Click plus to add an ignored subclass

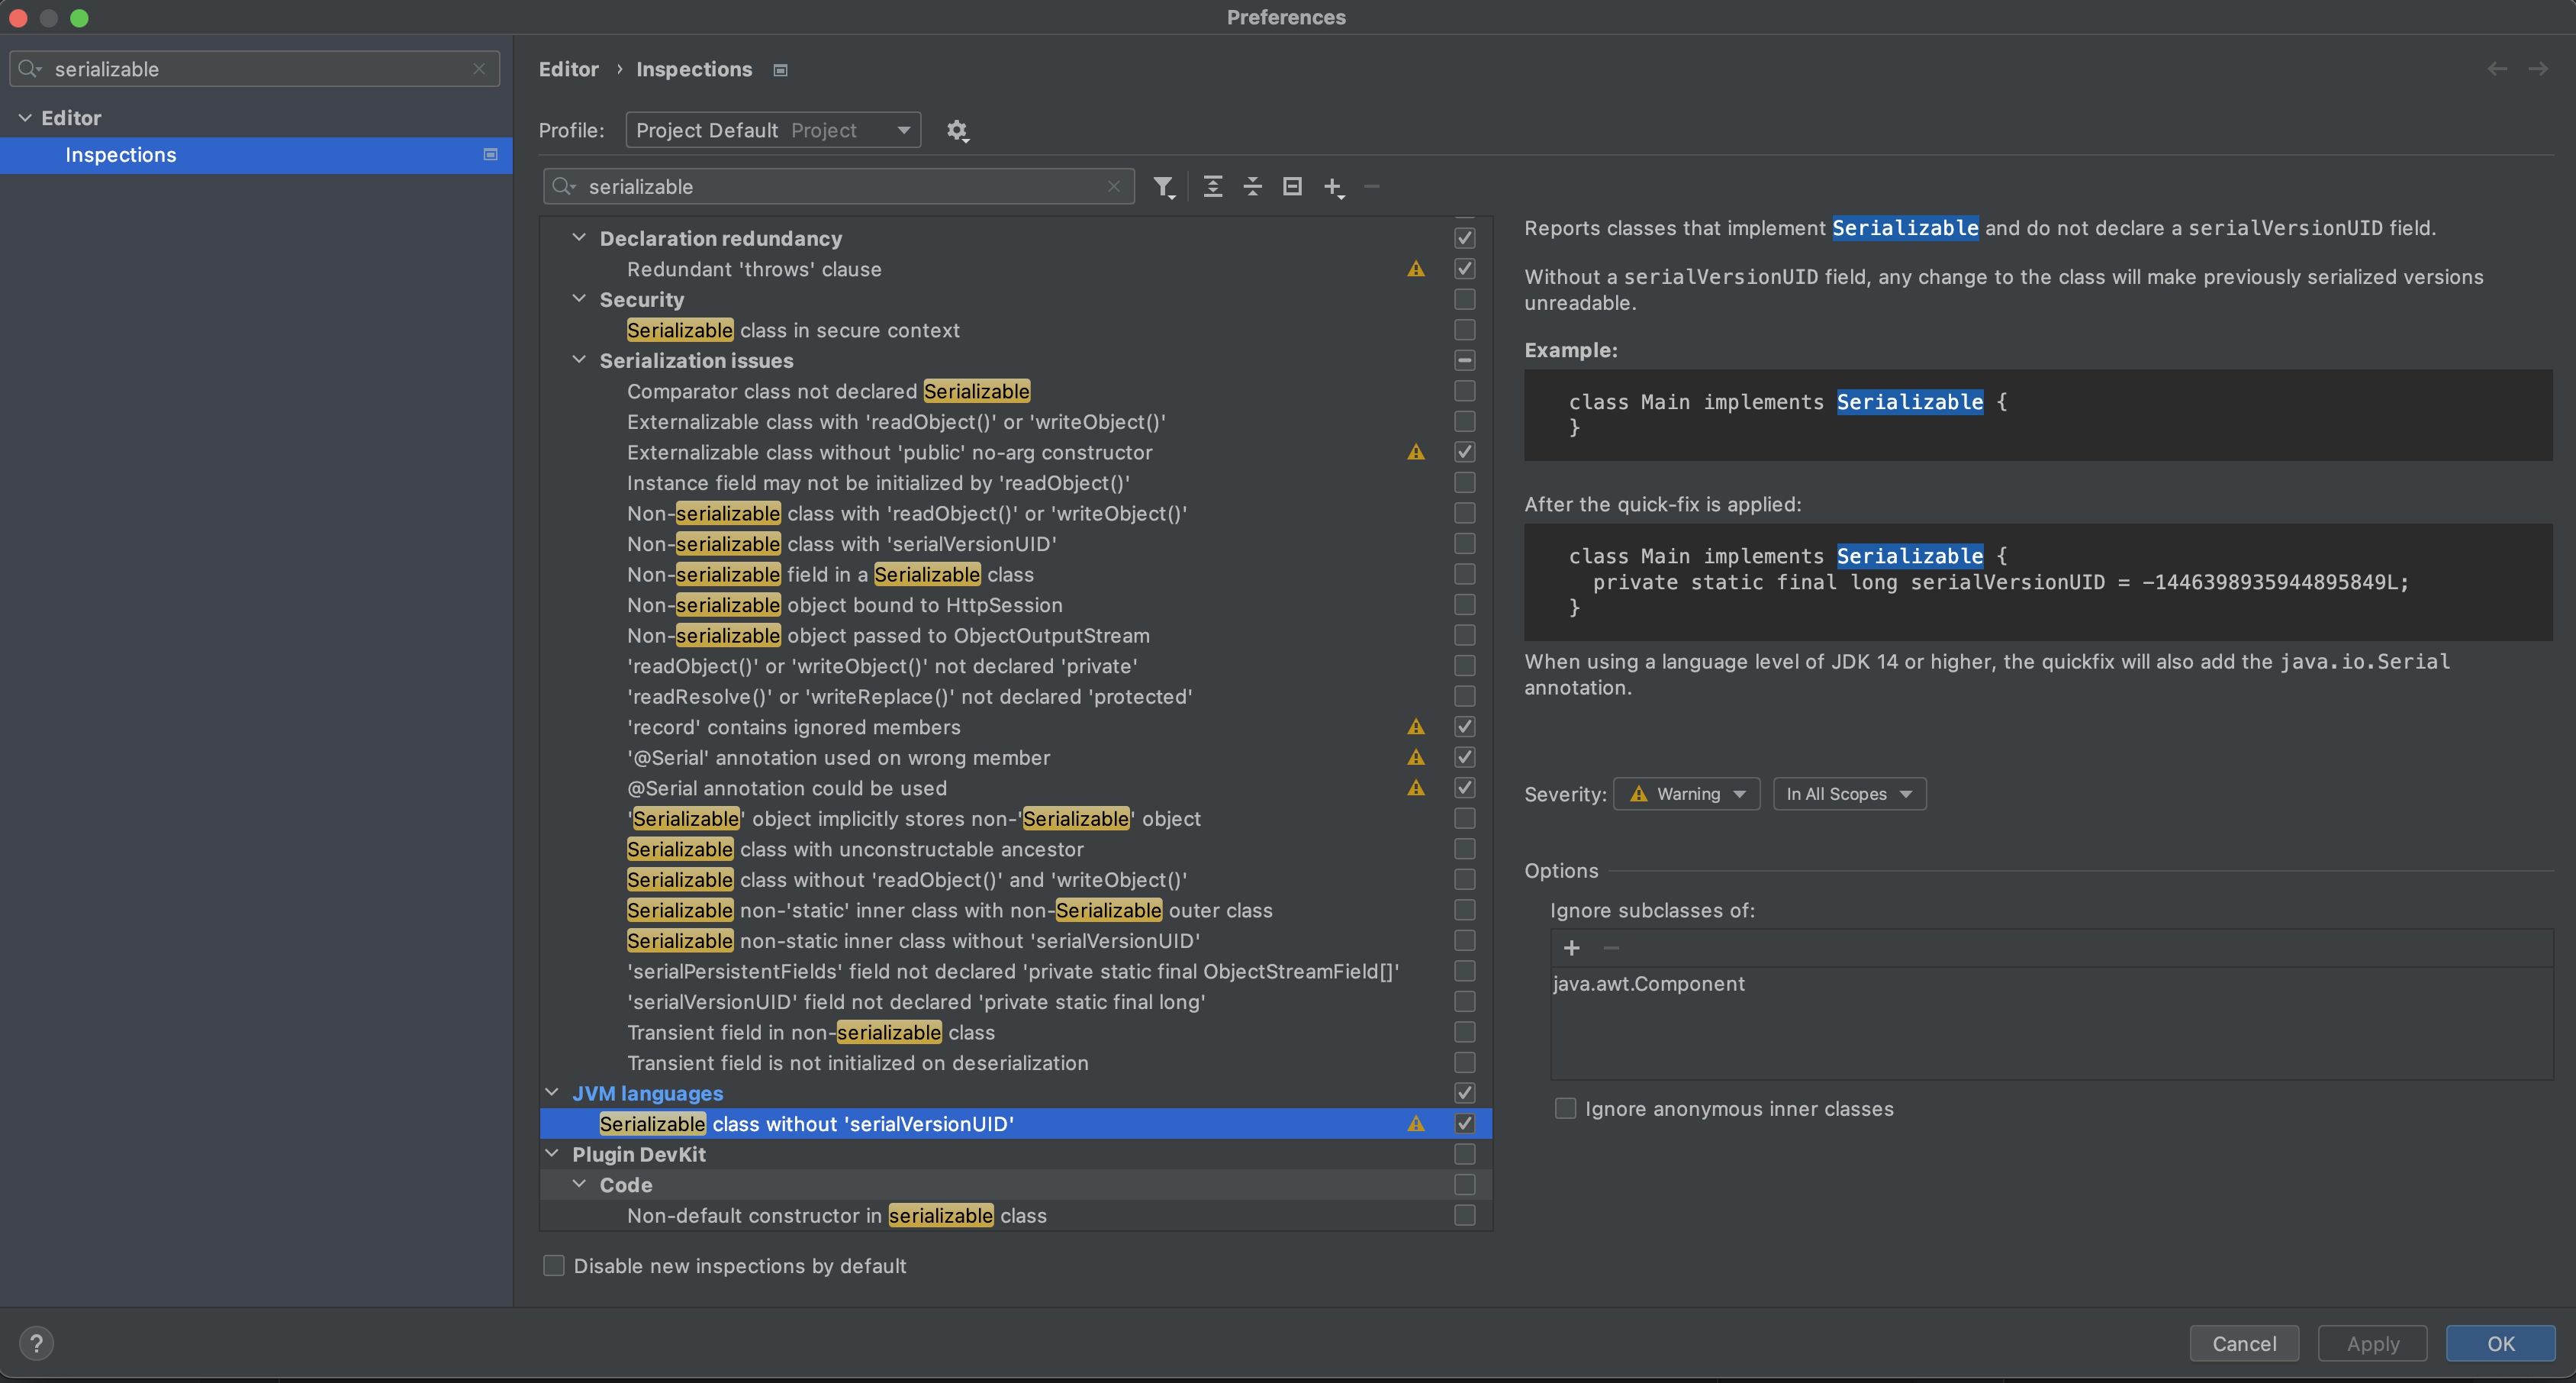(1571, 948)
